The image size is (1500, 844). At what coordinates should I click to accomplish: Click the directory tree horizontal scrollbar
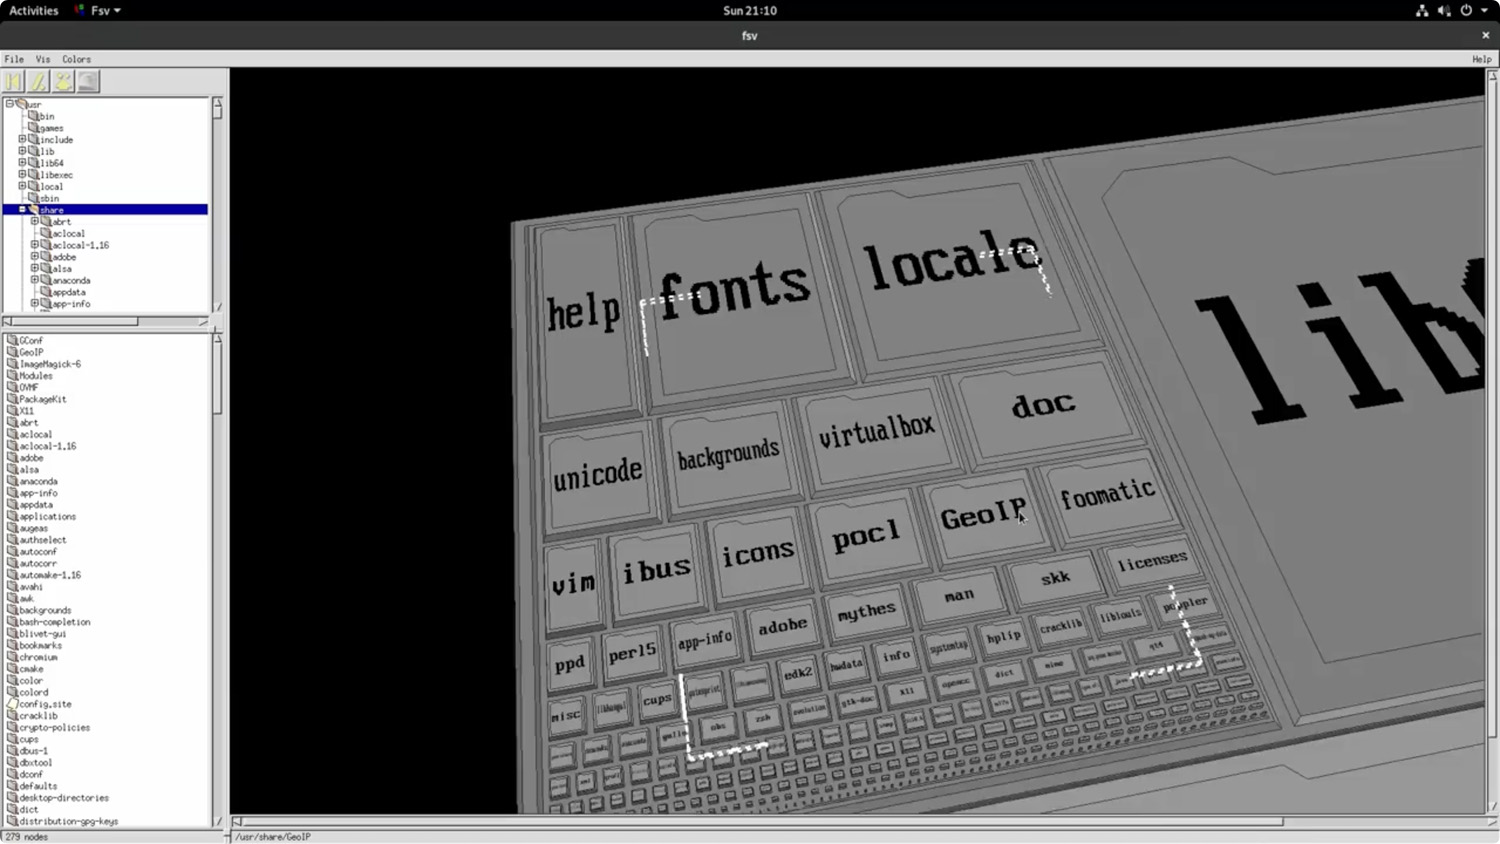click(105, 321)
